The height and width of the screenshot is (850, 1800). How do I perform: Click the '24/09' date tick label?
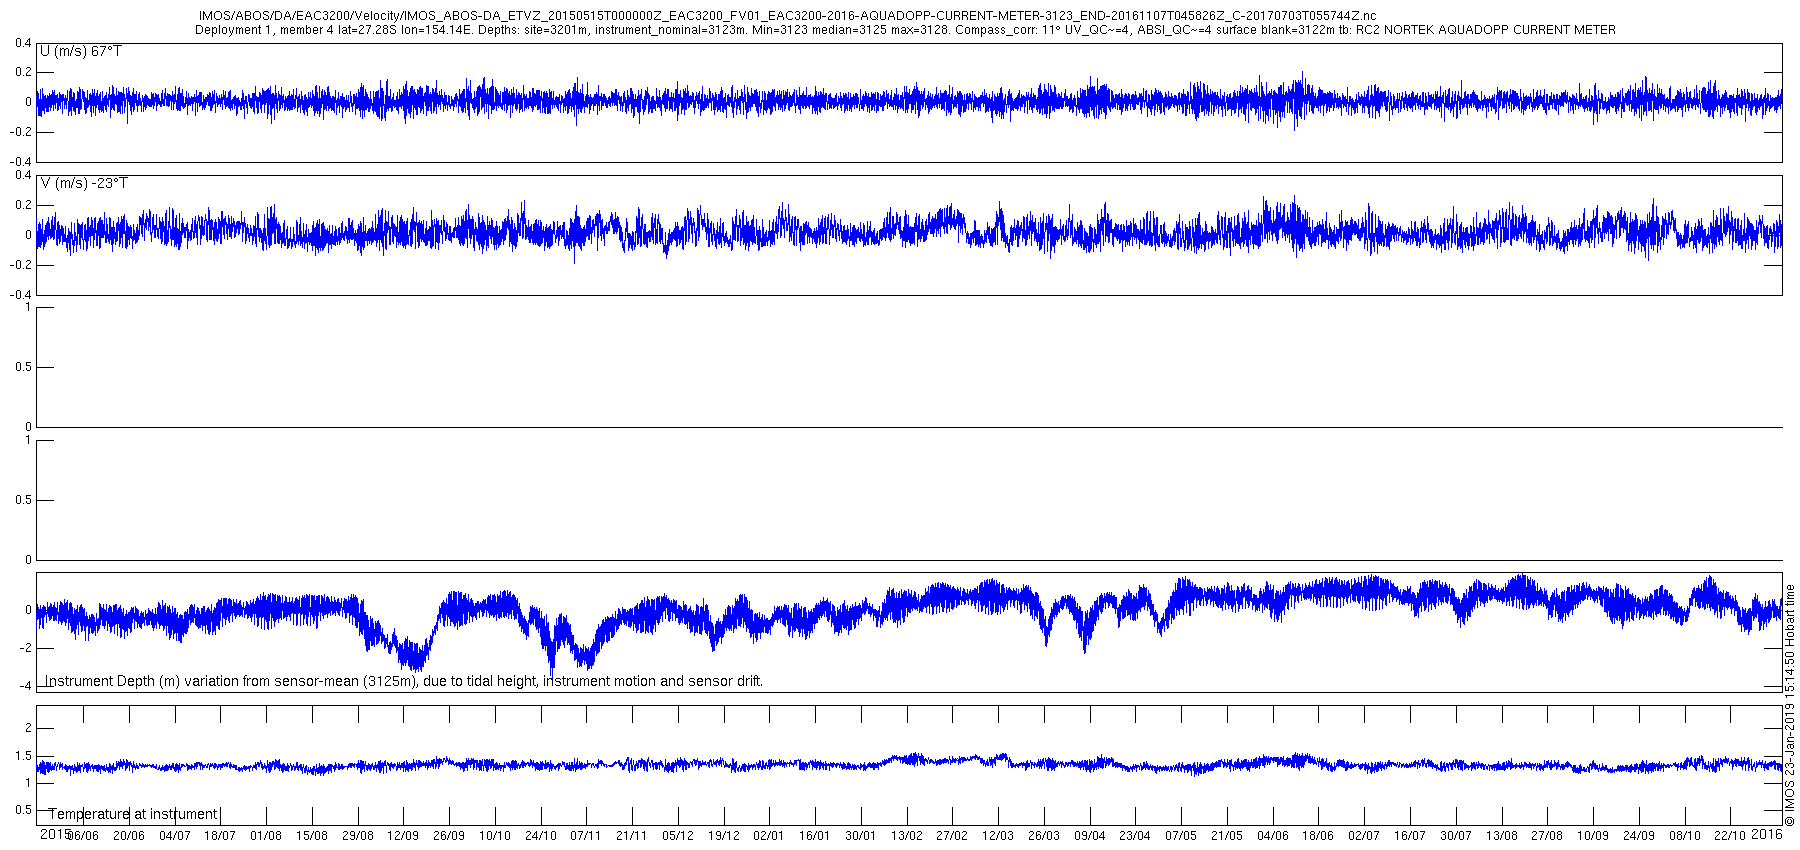click(x=1639, y=836)
